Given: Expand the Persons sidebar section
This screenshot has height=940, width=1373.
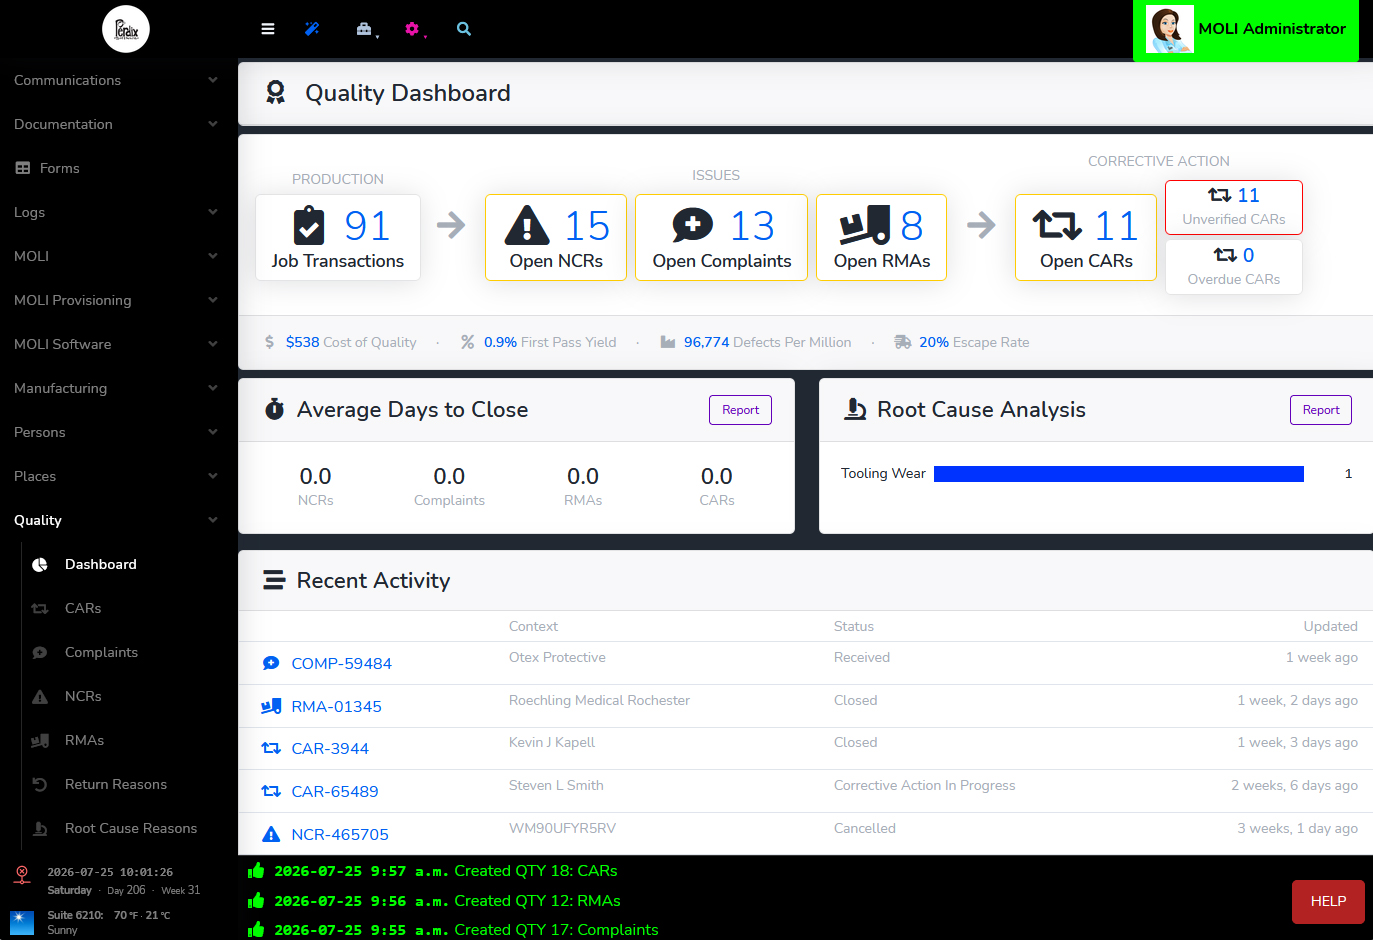Looking at the screenshot, I should click(119, 432).
